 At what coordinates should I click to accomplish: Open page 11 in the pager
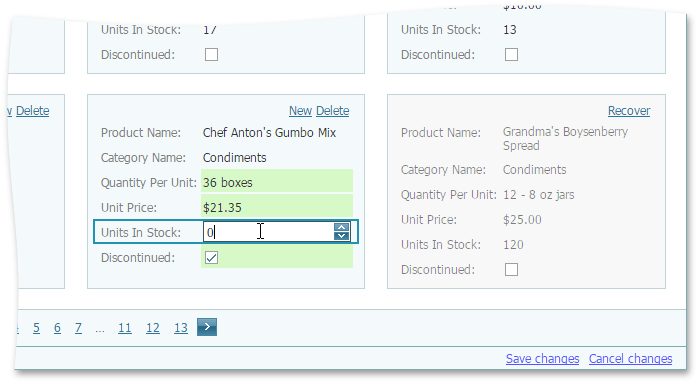125,328
